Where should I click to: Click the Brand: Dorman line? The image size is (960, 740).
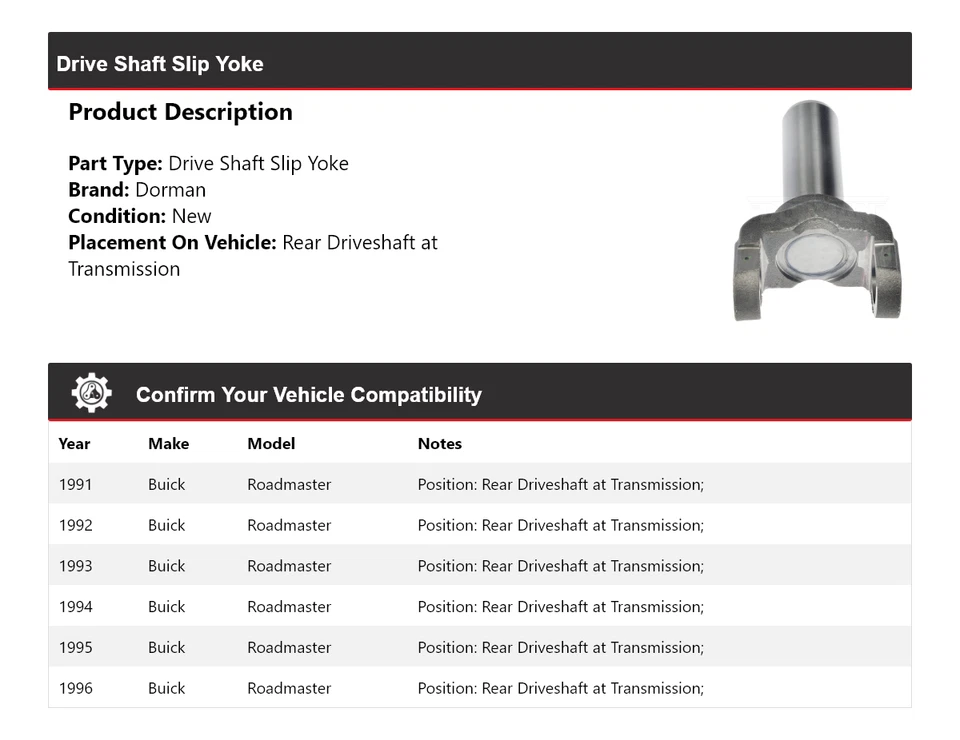point(137,190)
